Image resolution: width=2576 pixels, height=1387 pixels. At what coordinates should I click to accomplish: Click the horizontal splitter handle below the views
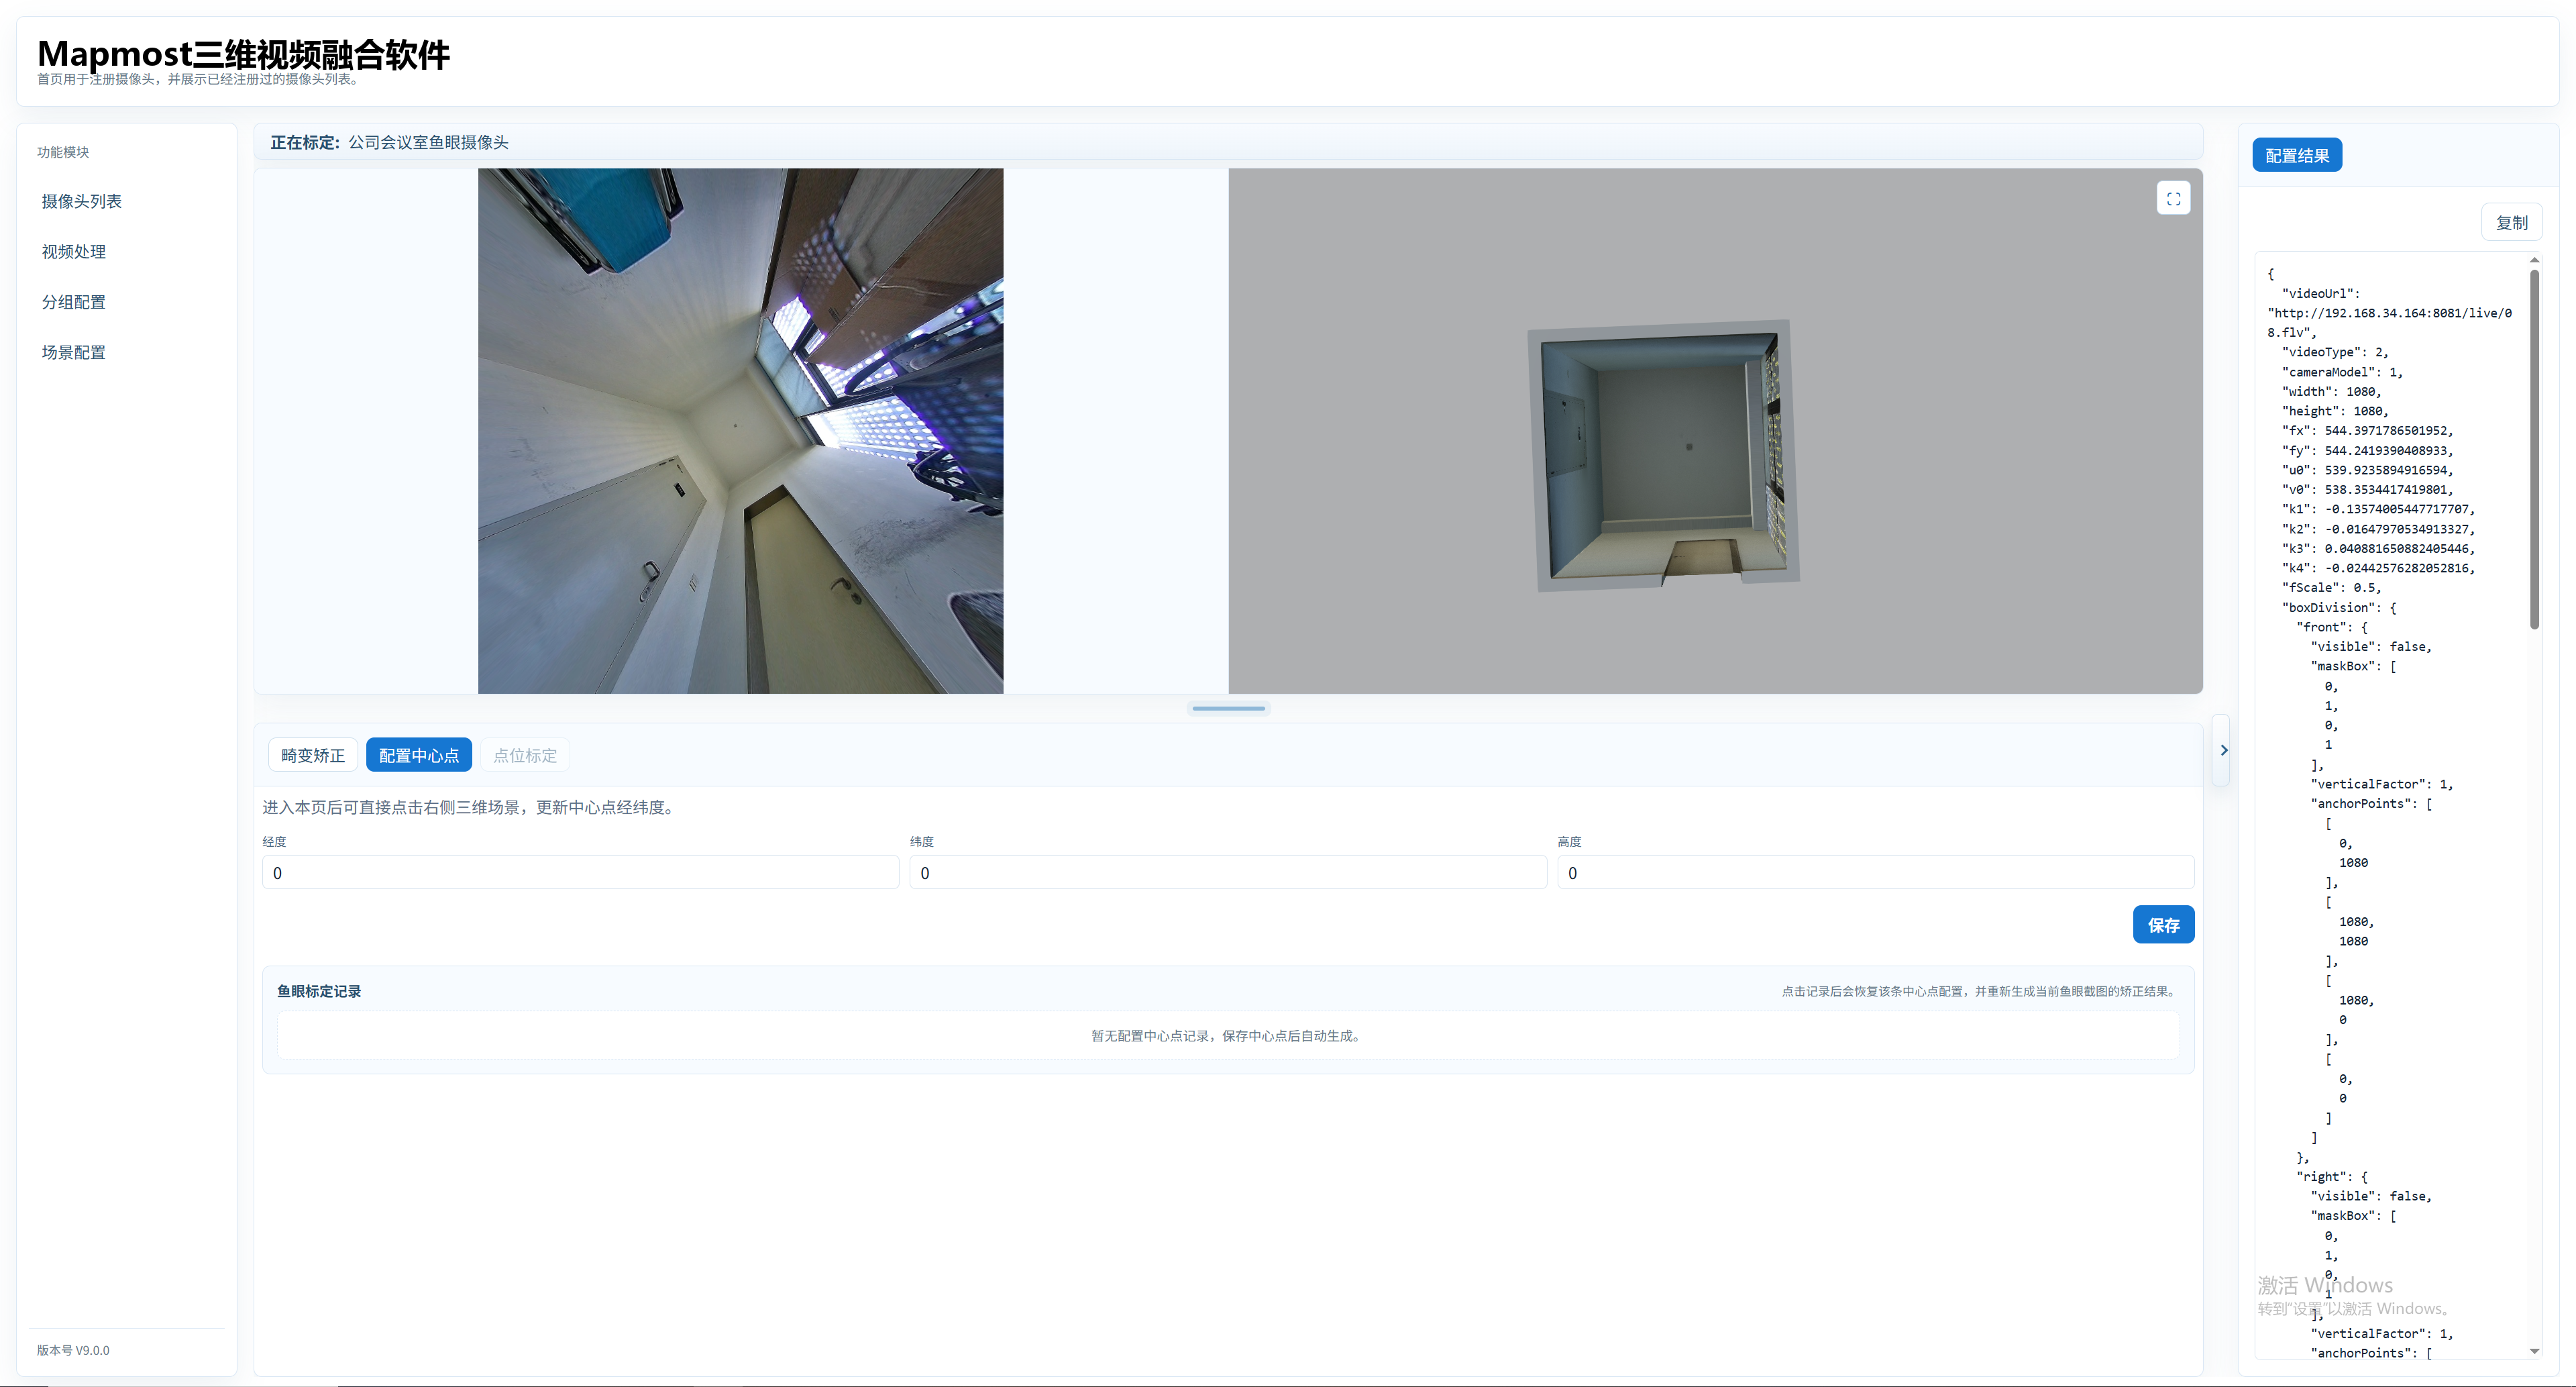pos(1229,708)
